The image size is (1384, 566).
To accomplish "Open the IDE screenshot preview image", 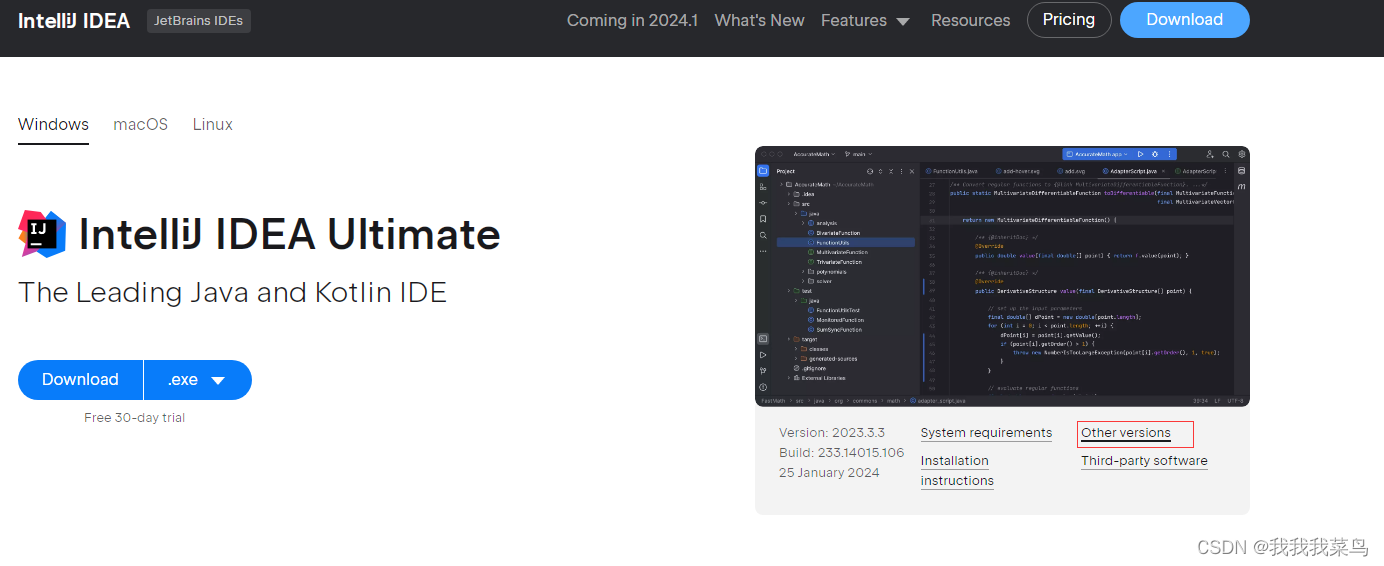I will click(x=1002, y=276).
